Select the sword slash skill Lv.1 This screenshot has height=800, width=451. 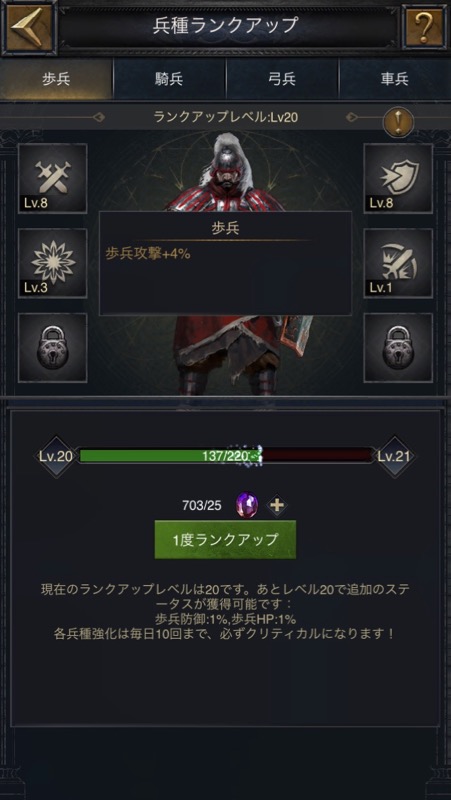398,263
